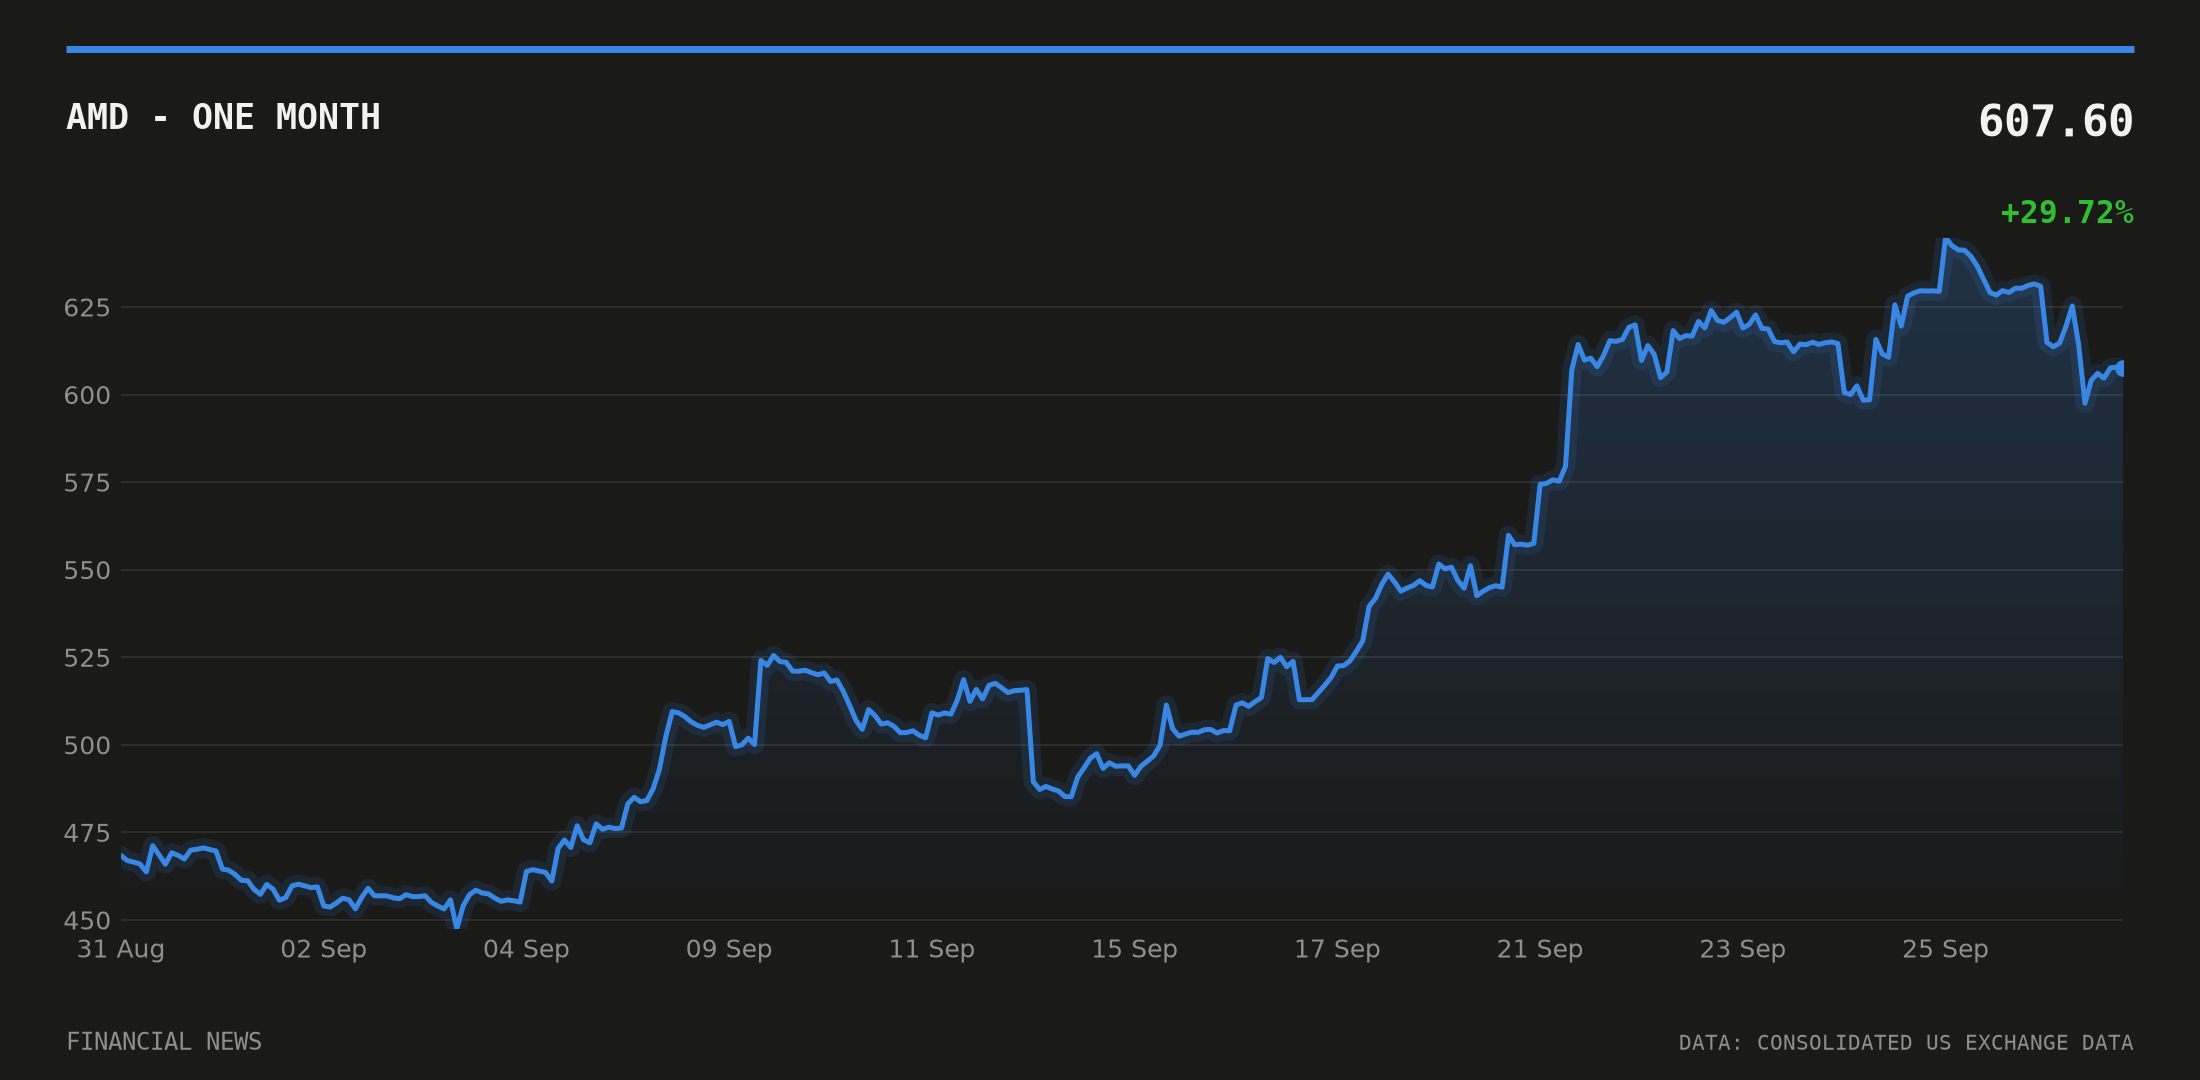Click the 550 y-axis label

coord(87,570)
